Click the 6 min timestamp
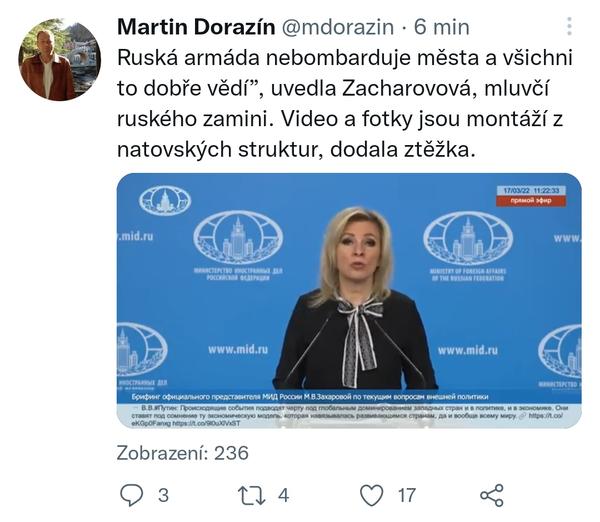Viewport: 600px width, 522px height. 442,27
